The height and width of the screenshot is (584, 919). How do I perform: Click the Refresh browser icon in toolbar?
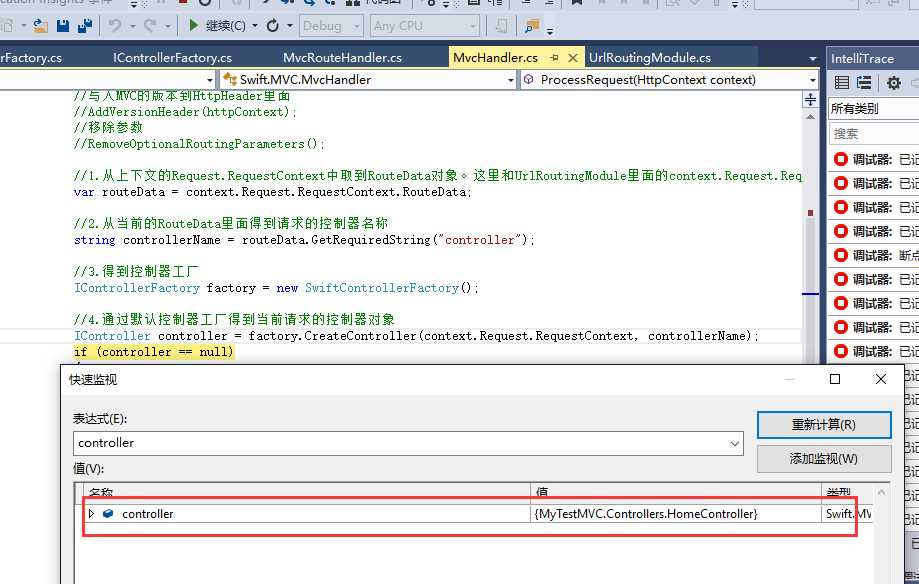273,26
